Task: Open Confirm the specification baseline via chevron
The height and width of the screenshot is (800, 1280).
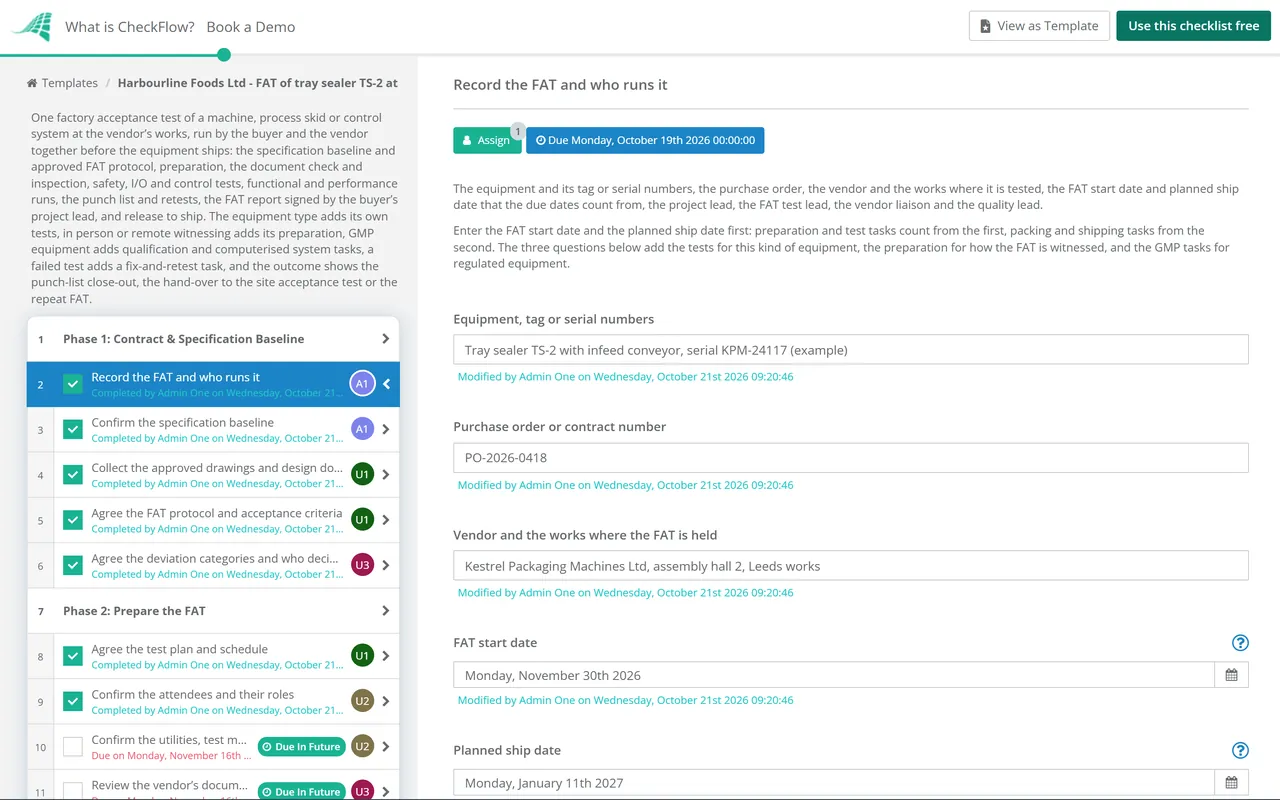Action: coord(387,429)
